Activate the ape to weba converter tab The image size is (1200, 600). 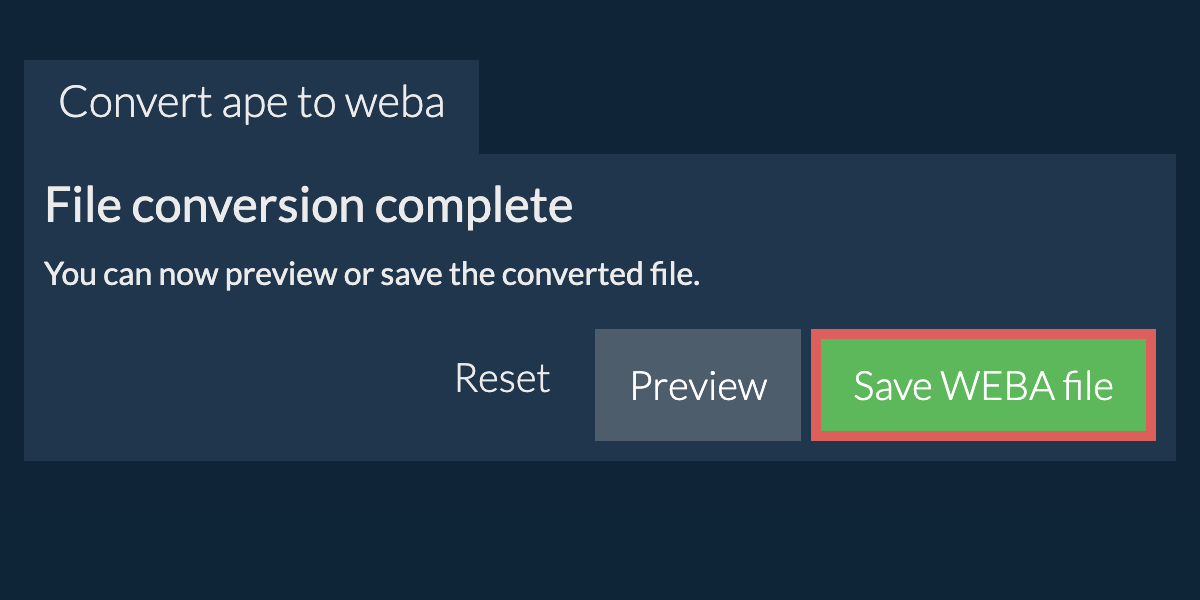pos(251,104)
